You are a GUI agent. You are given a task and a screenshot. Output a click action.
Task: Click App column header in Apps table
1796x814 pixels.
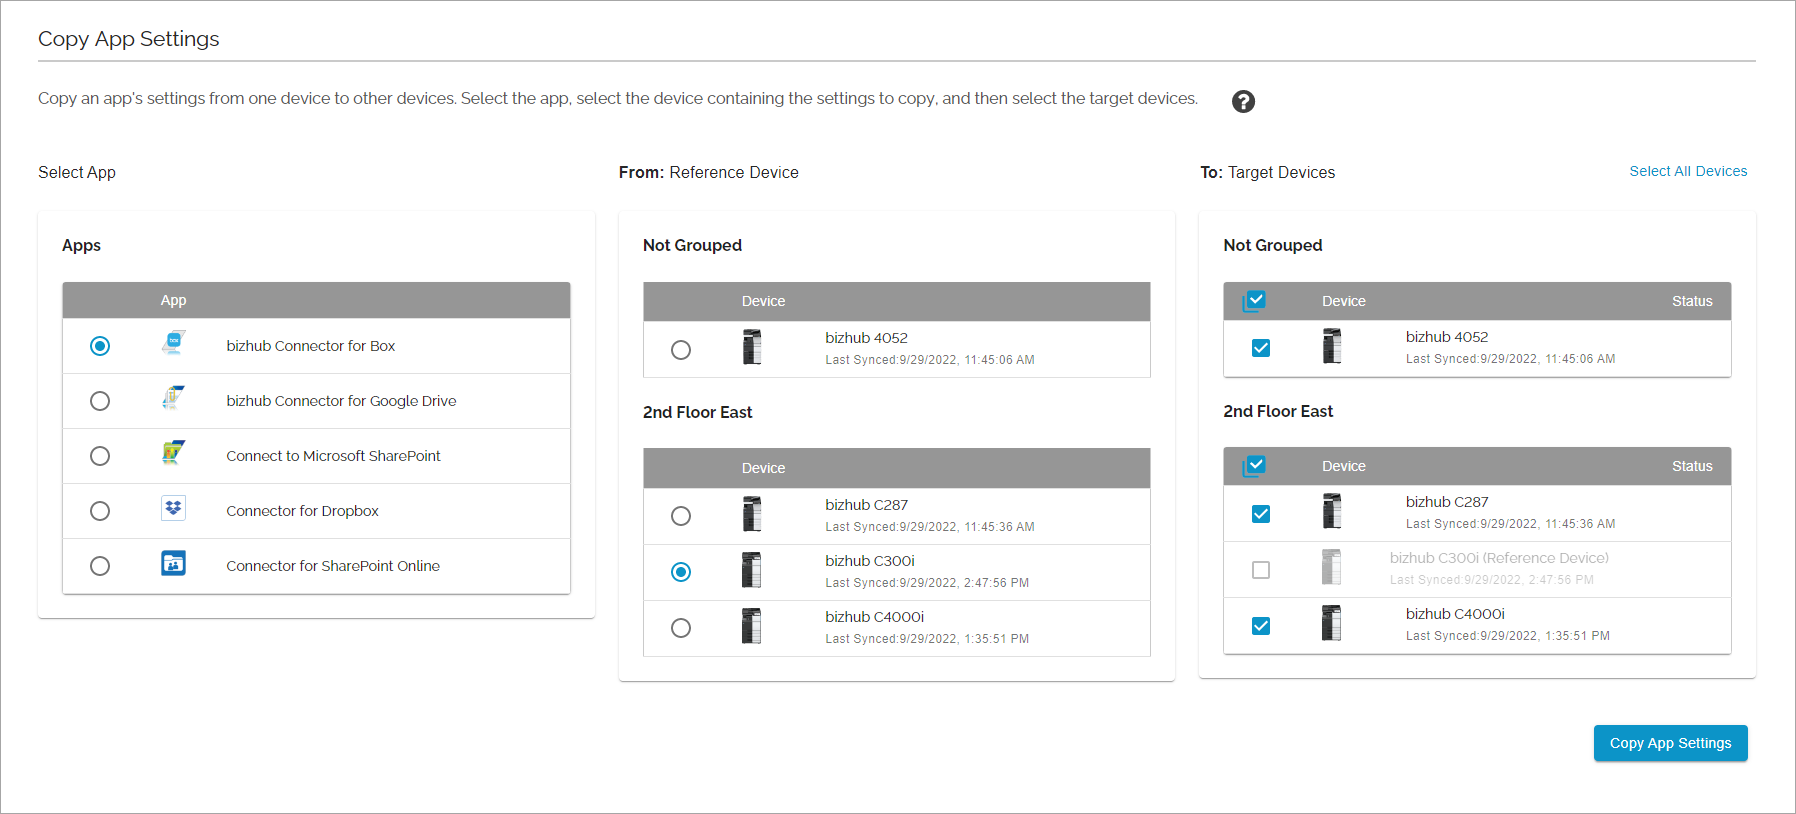click(173, 300)
